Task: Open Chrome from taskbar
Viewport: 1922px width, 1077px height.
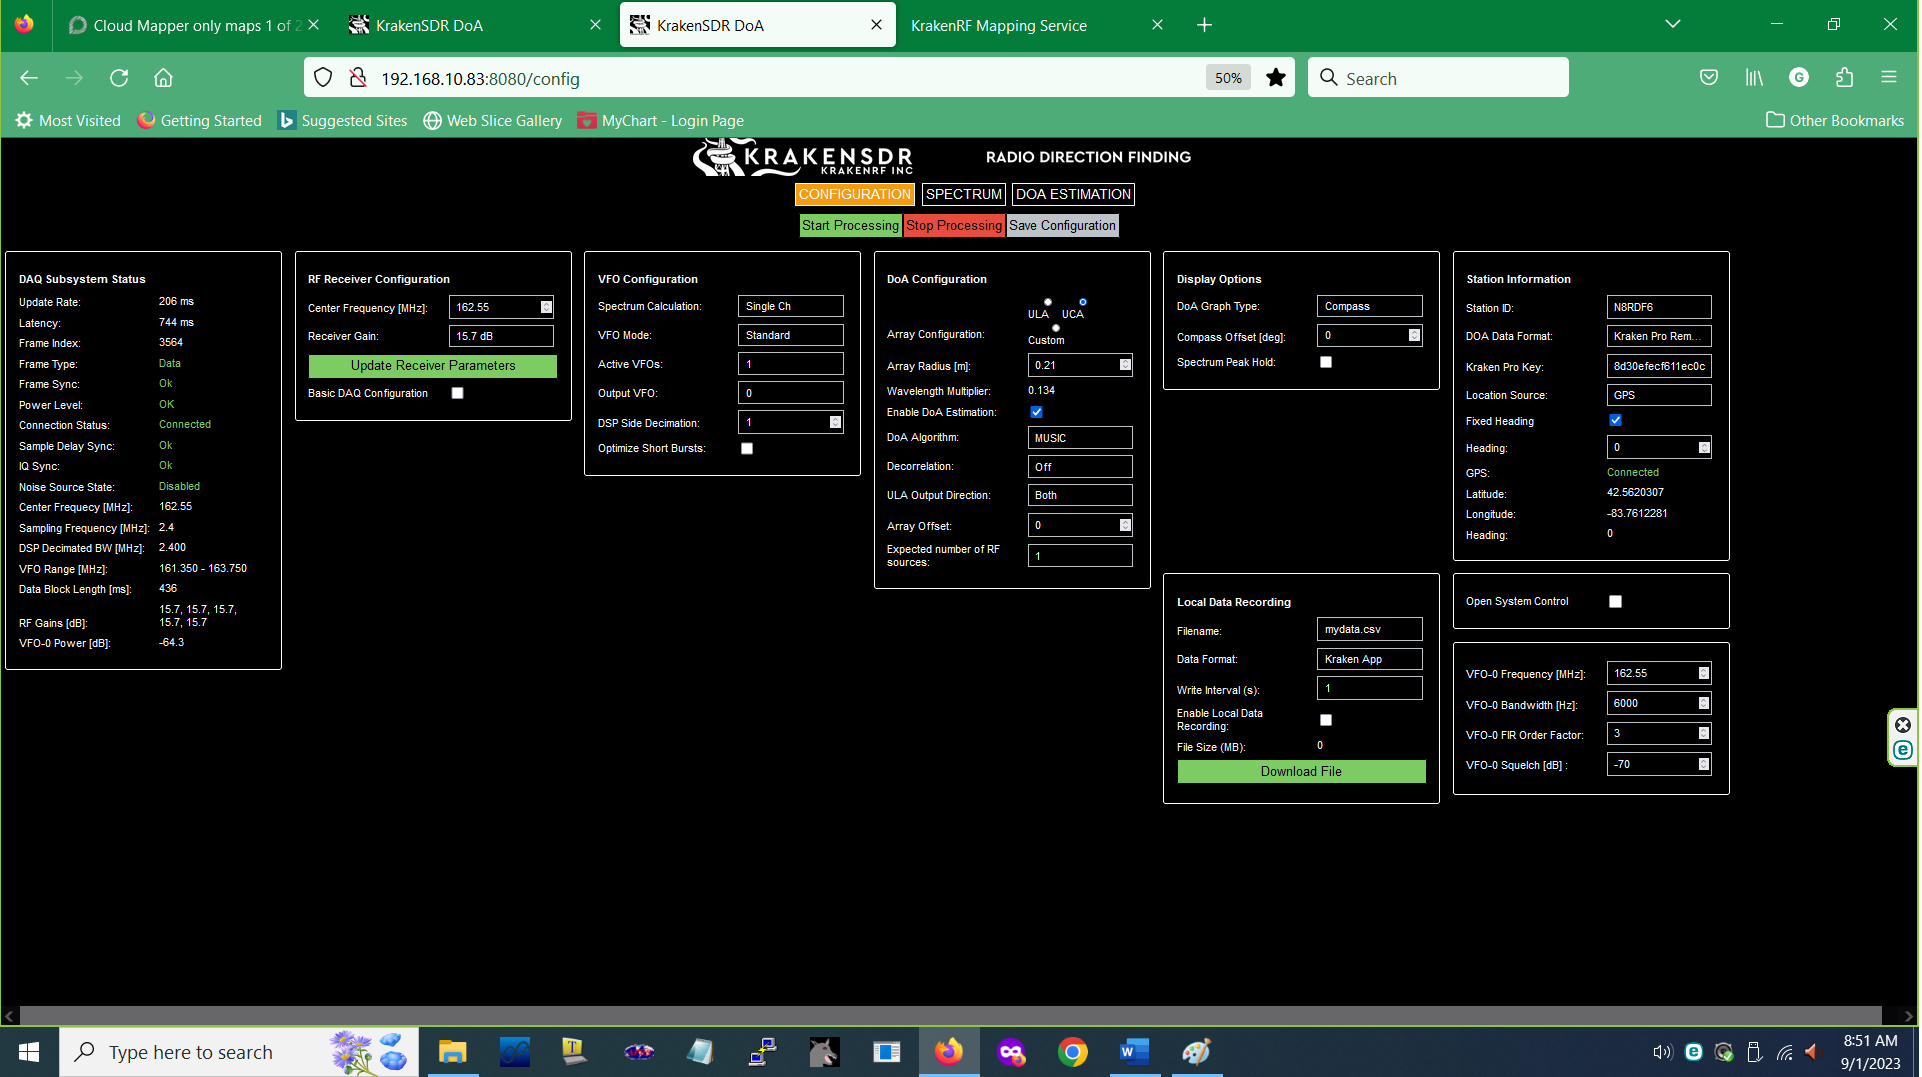Action: 1073,1052
